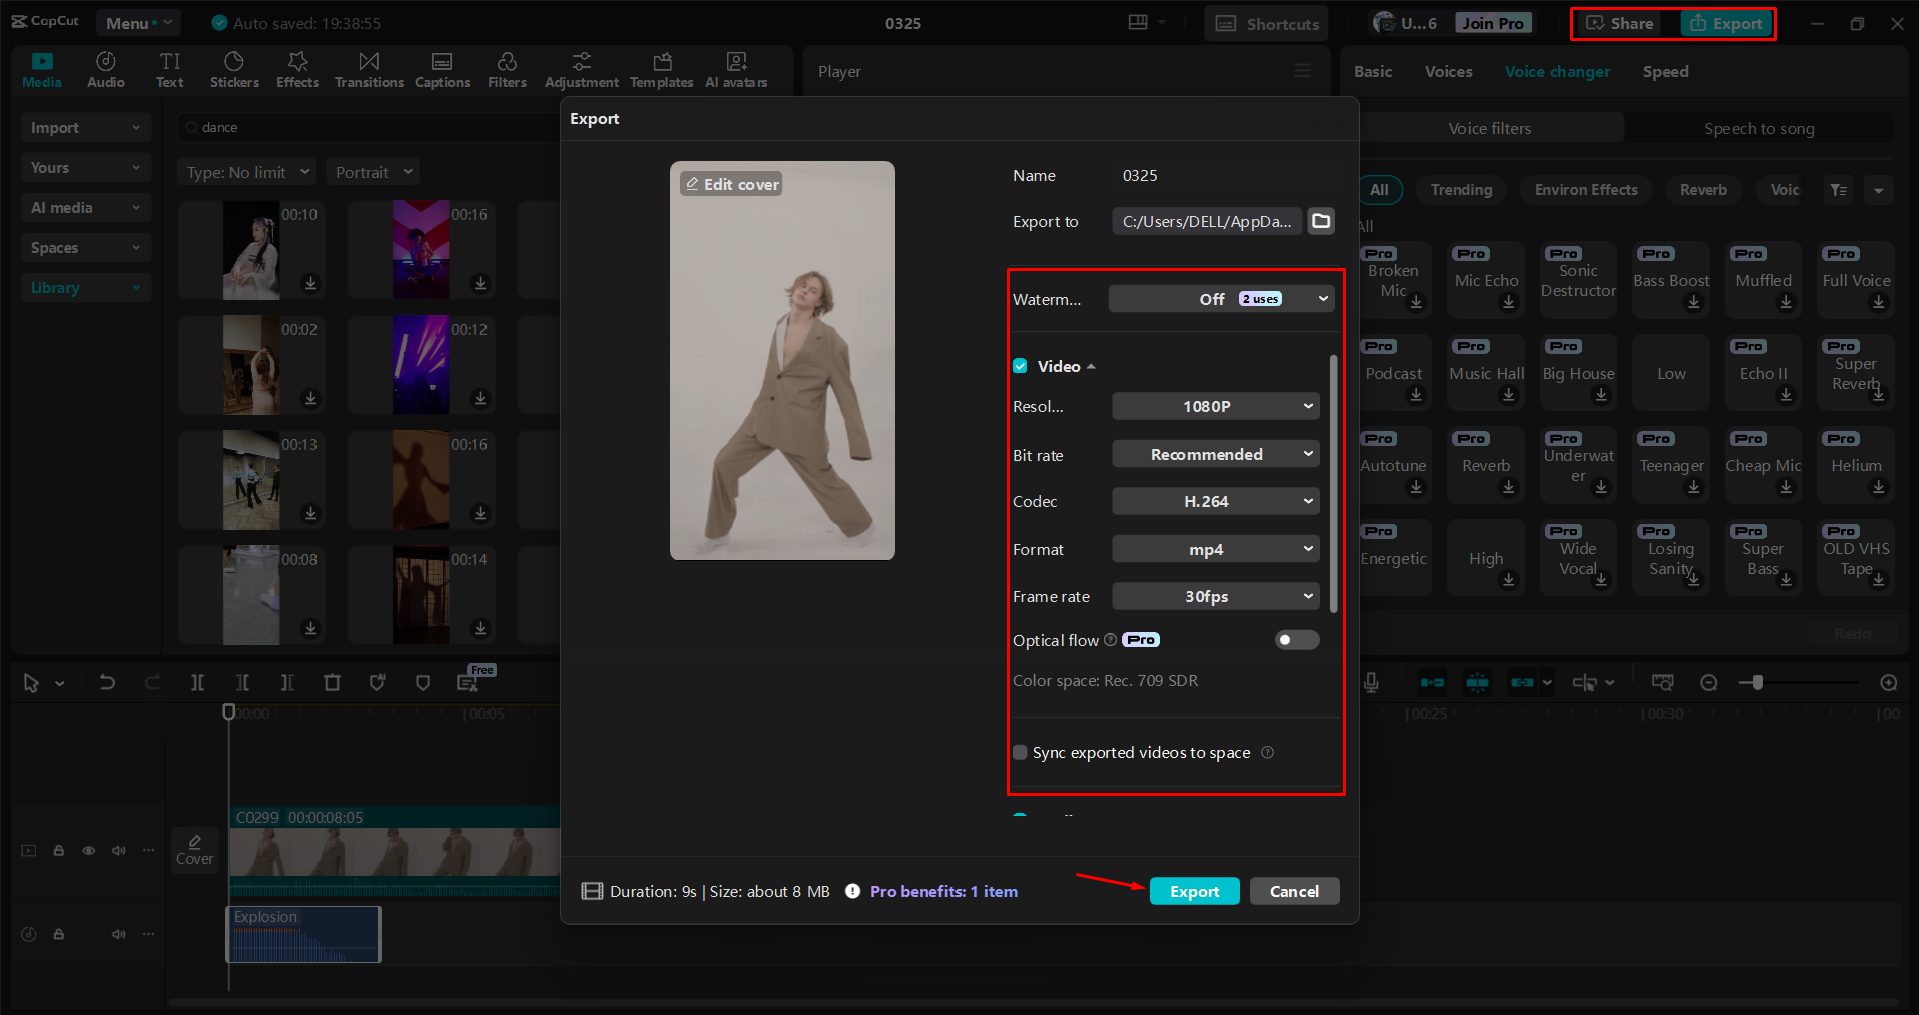The width and height of the screenshot is (1919, 1015).
Task: Open the Stickers panel
Action: point(234,69)
